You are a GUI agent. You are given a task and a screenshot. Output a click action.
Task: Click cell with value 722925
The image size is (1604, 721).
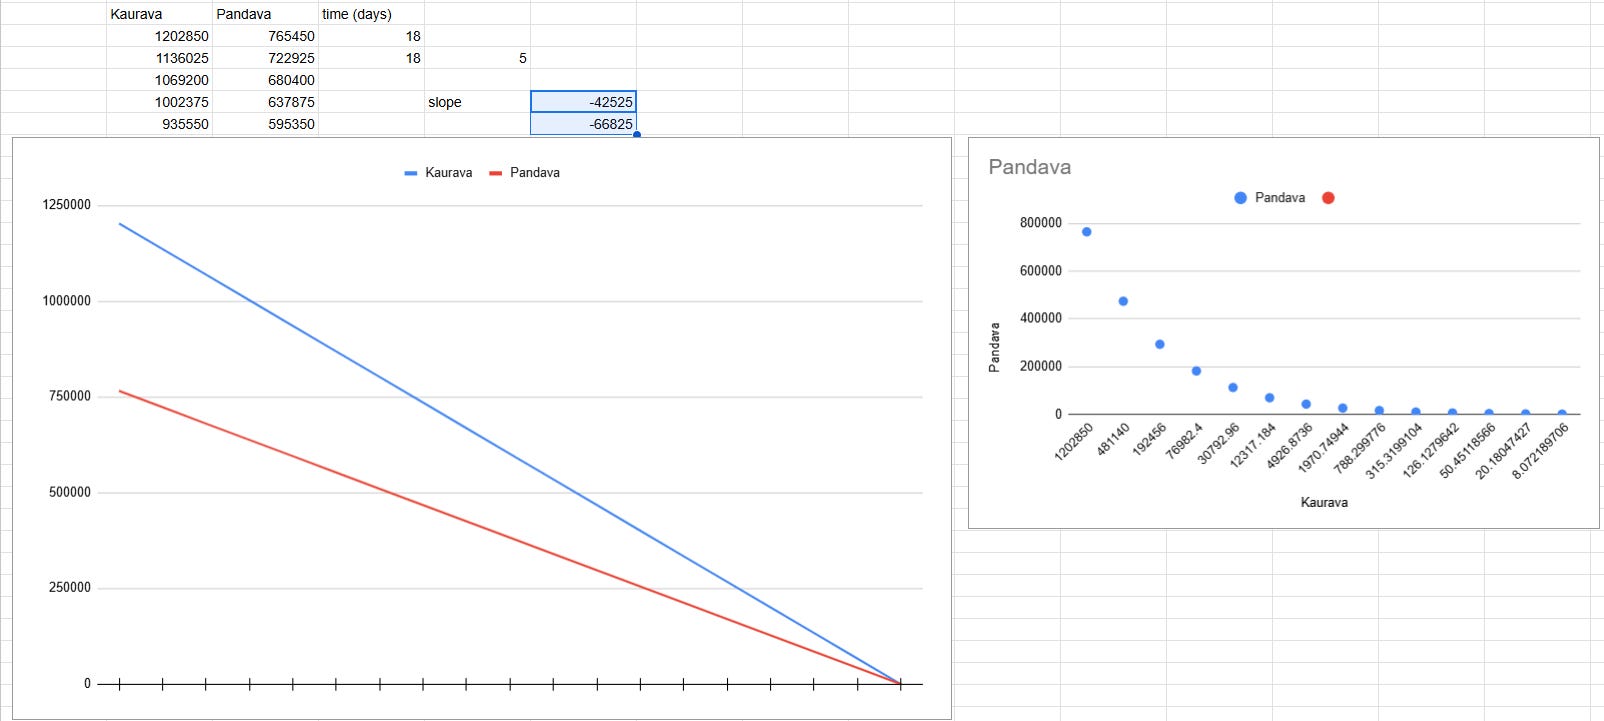265,58
